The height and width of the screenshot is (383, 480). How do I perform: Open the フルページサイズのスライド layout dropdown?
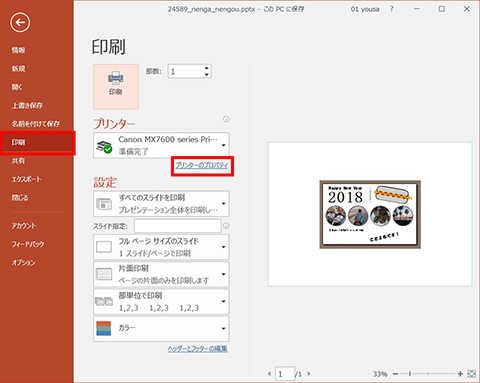pos(161,247)
